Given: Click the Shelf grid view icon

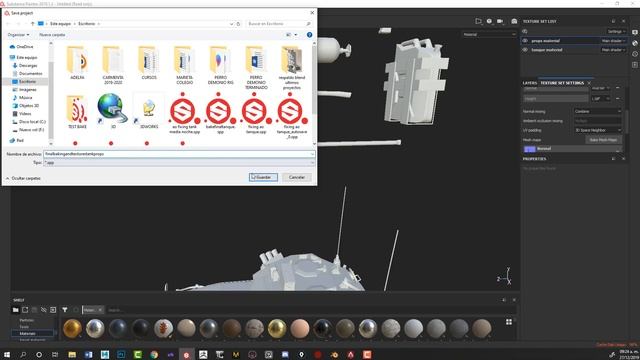Looking at the screenshot, I should tap(509, 322).
